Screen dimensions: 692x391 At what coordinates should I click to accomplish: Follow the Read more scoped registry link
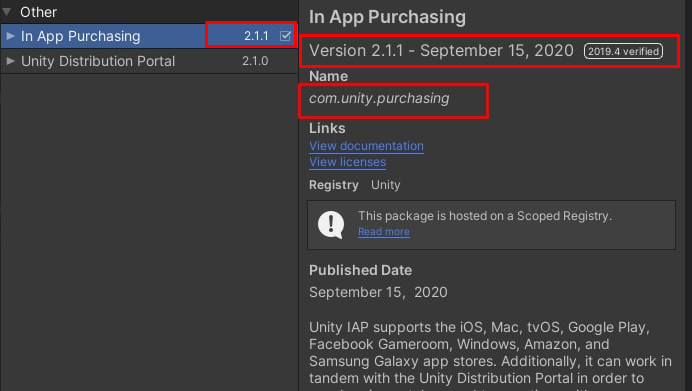(x=384, y=232)
